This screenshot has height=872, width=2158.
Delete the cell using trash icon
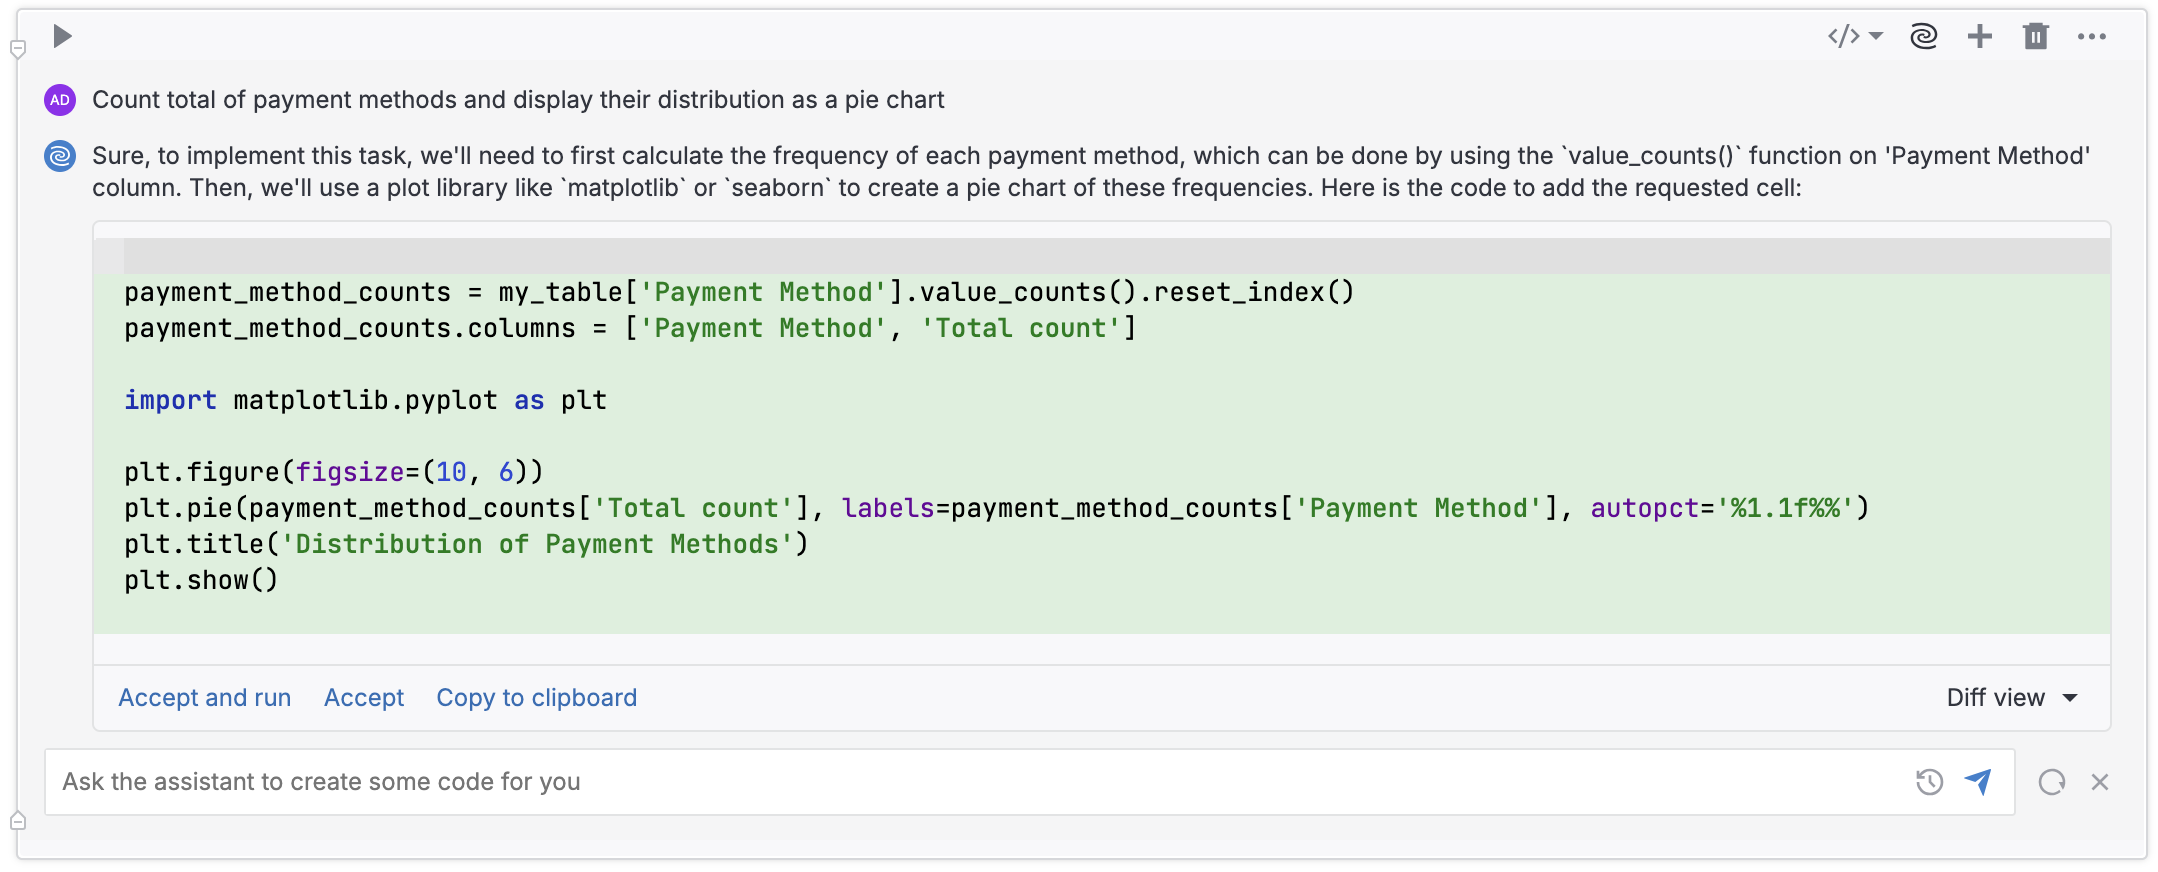click(x=2035, y=37)
